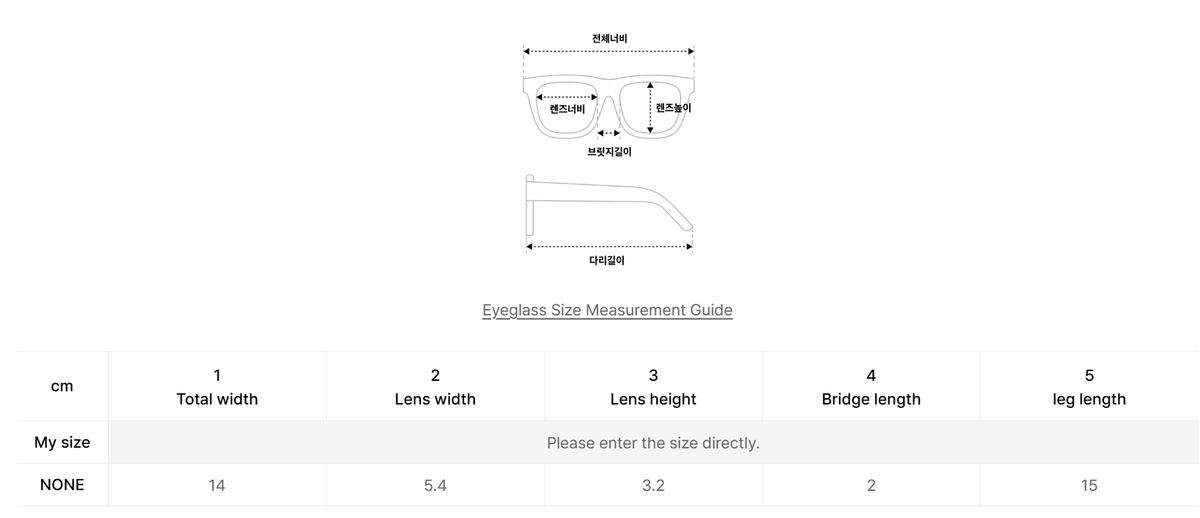The height and width of the screenshot is (518, 1200).
Task: Select the leg length column header
Action: pos(1089,387)
